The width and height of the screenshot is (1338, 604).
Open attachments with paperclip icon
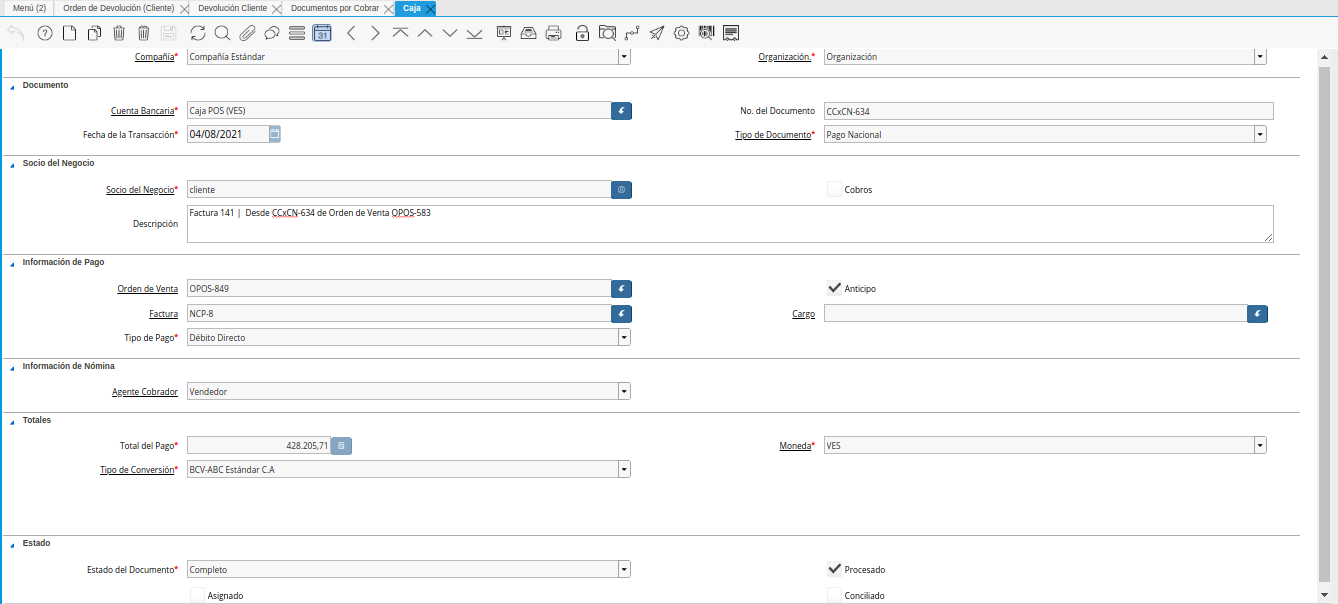pos(247,33)
